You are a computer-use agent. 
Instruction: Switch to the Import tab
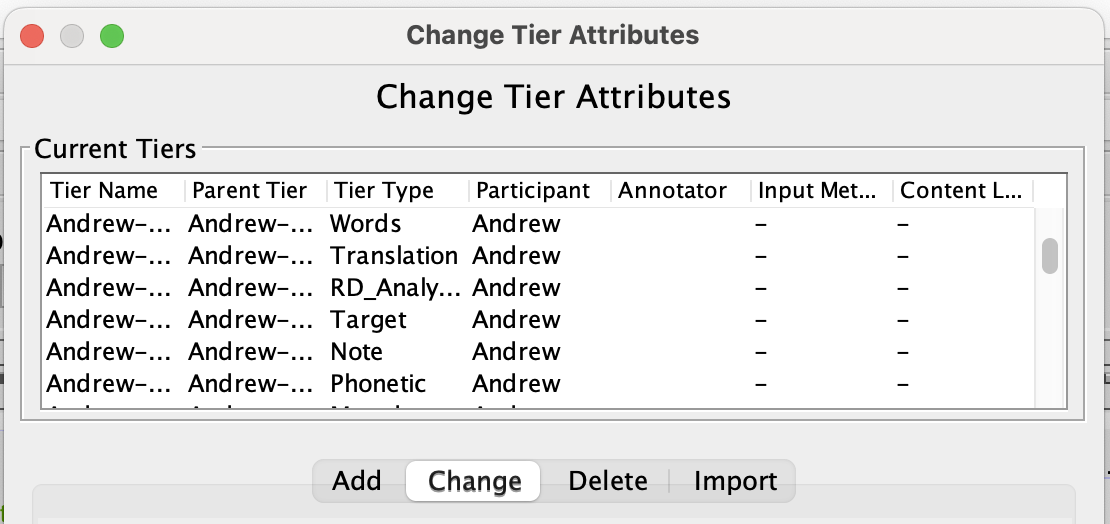tap(735, 481)
